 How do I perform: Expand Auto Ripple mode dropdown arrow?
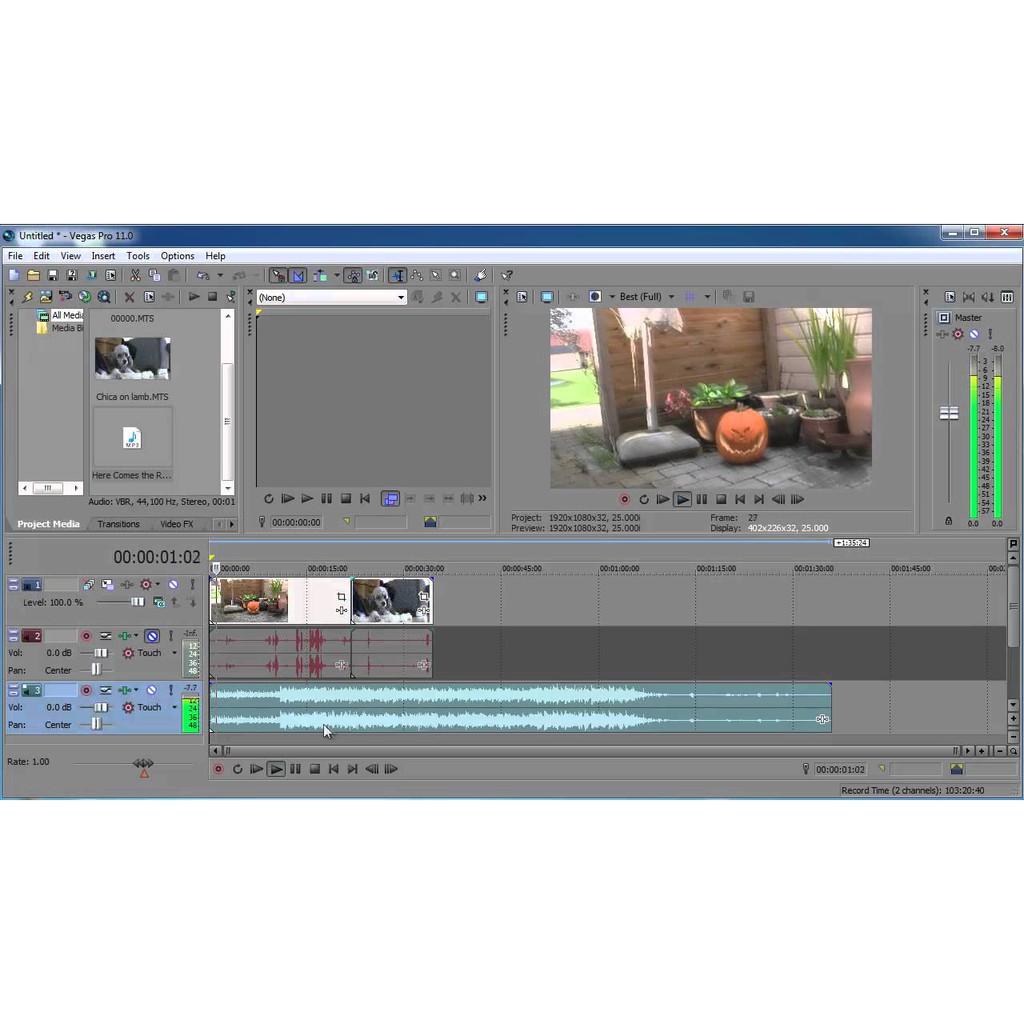click(x=337, y=276)
